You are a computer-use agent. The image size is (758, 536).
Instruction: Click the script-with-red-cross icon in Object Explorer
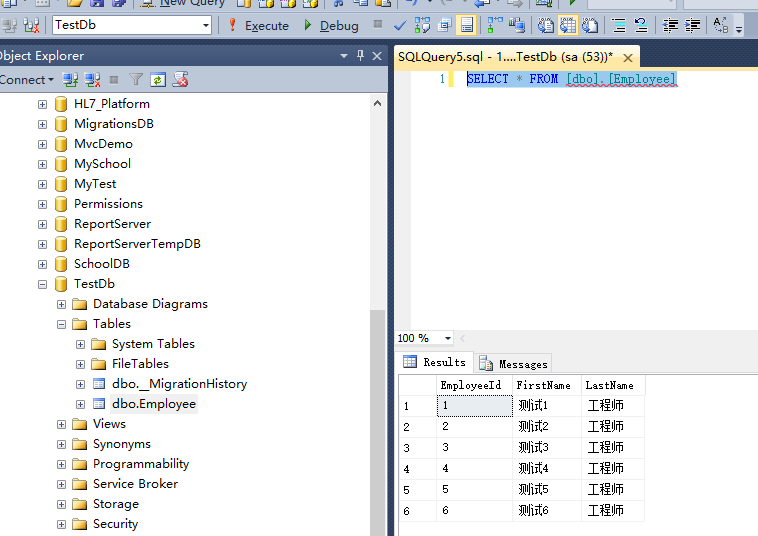tap(180, 80)
